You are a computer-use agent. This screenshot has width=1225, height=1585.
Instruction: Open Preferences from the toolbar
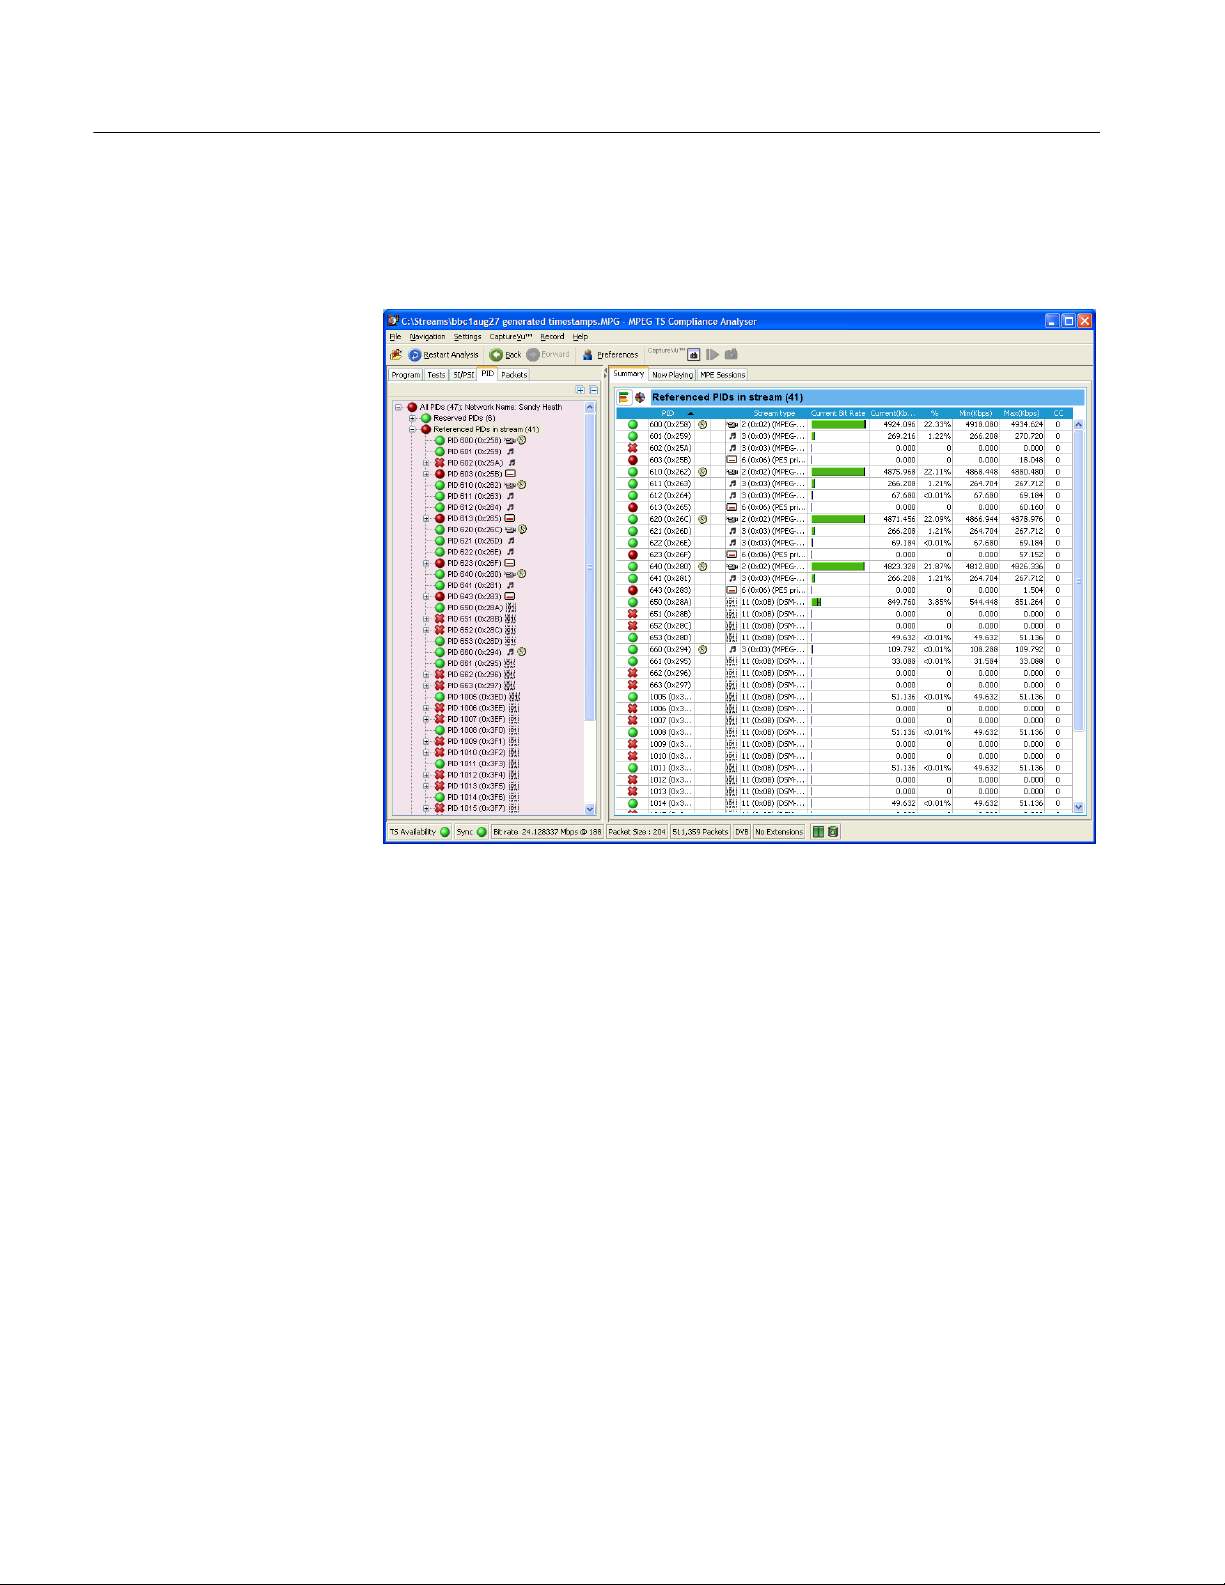coord(610,355)
